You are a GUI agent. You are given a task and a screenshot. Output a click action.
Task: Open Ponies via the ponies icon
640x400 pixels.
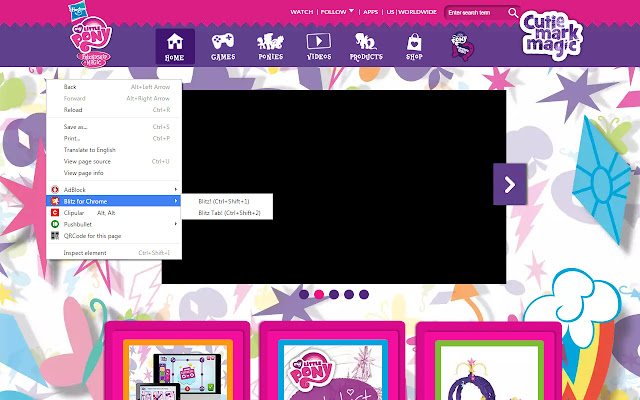[x=270, y=42]
